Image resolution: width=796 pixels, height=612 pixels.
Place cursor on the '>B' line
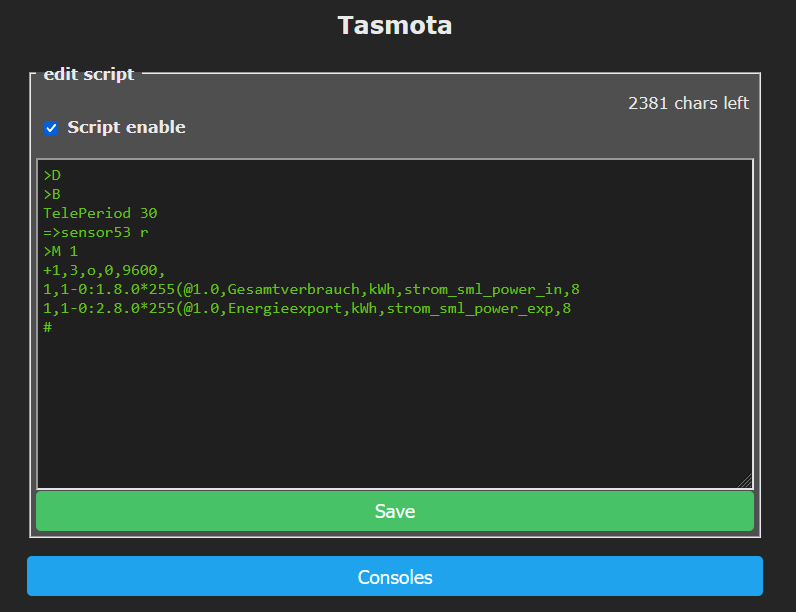tap(52, 194)
